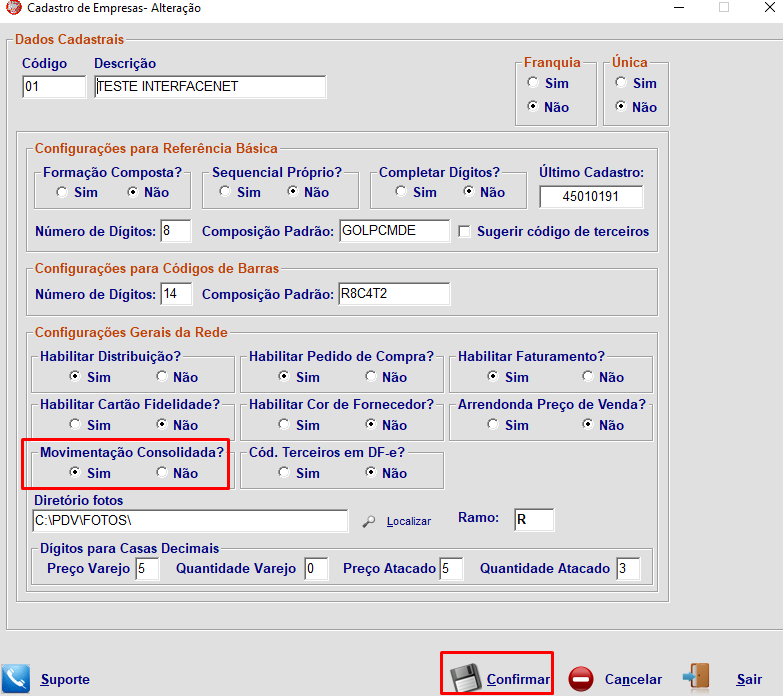
Task: Exit using the Sair button
Action: pyautogui.click(x=749, y=679)
